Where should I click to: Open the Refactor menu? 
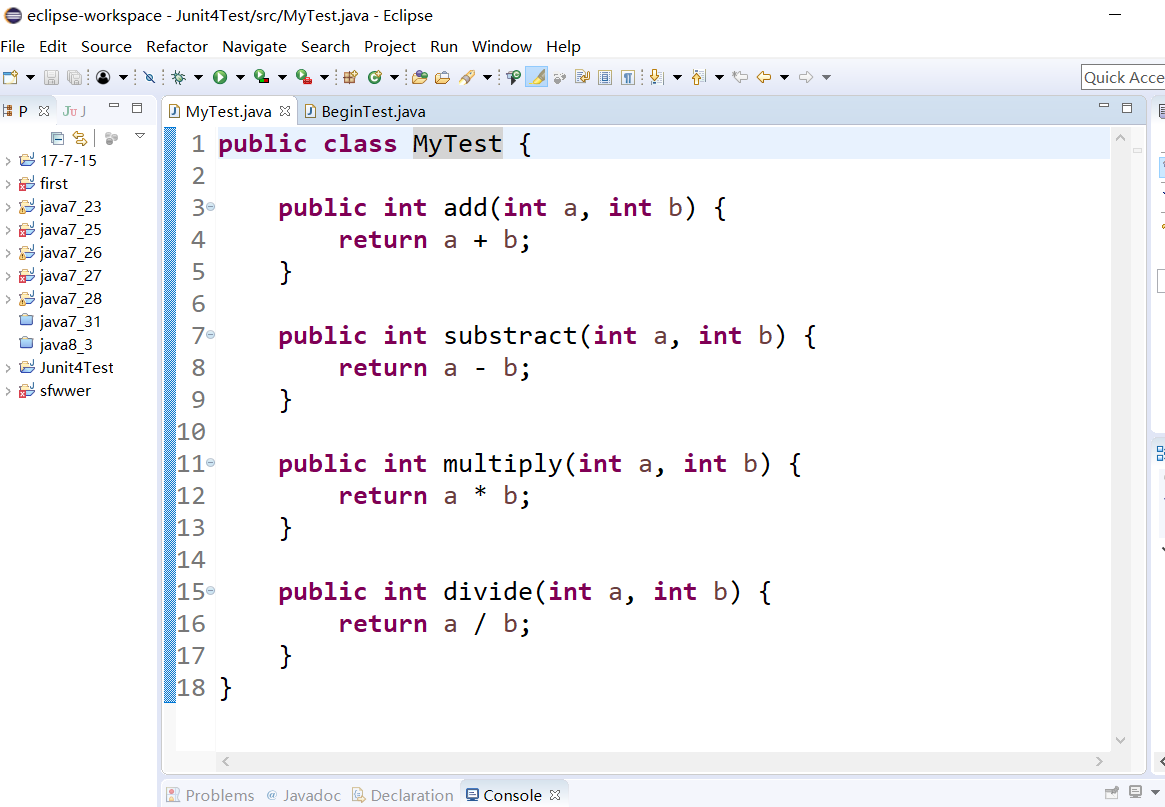click(177, 46)
